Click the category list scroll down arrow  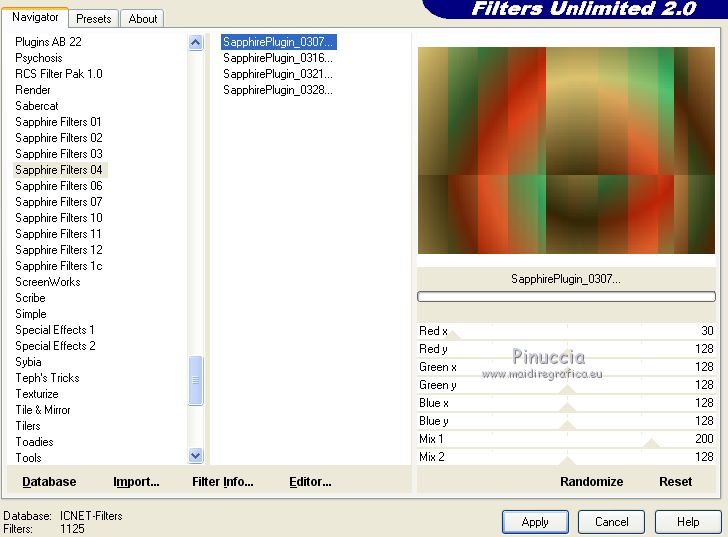(x=195, y=456)
